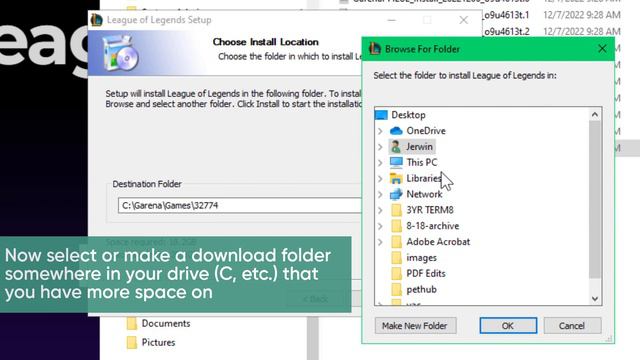Expand the Network tree node
The width and height of the screenshot is (640, 360).
coord(380,194)
